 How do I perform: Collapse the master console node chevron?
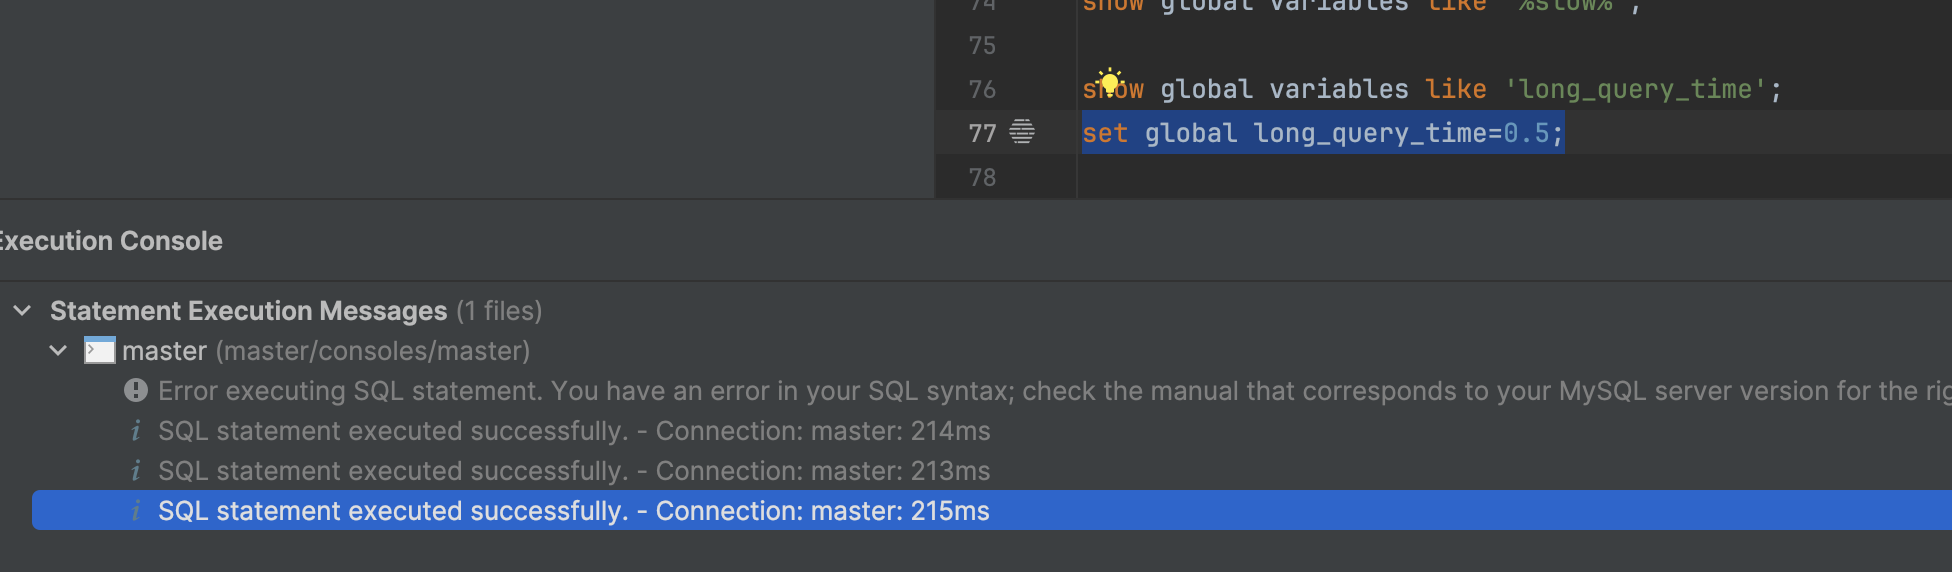click(x=58, y=351)
